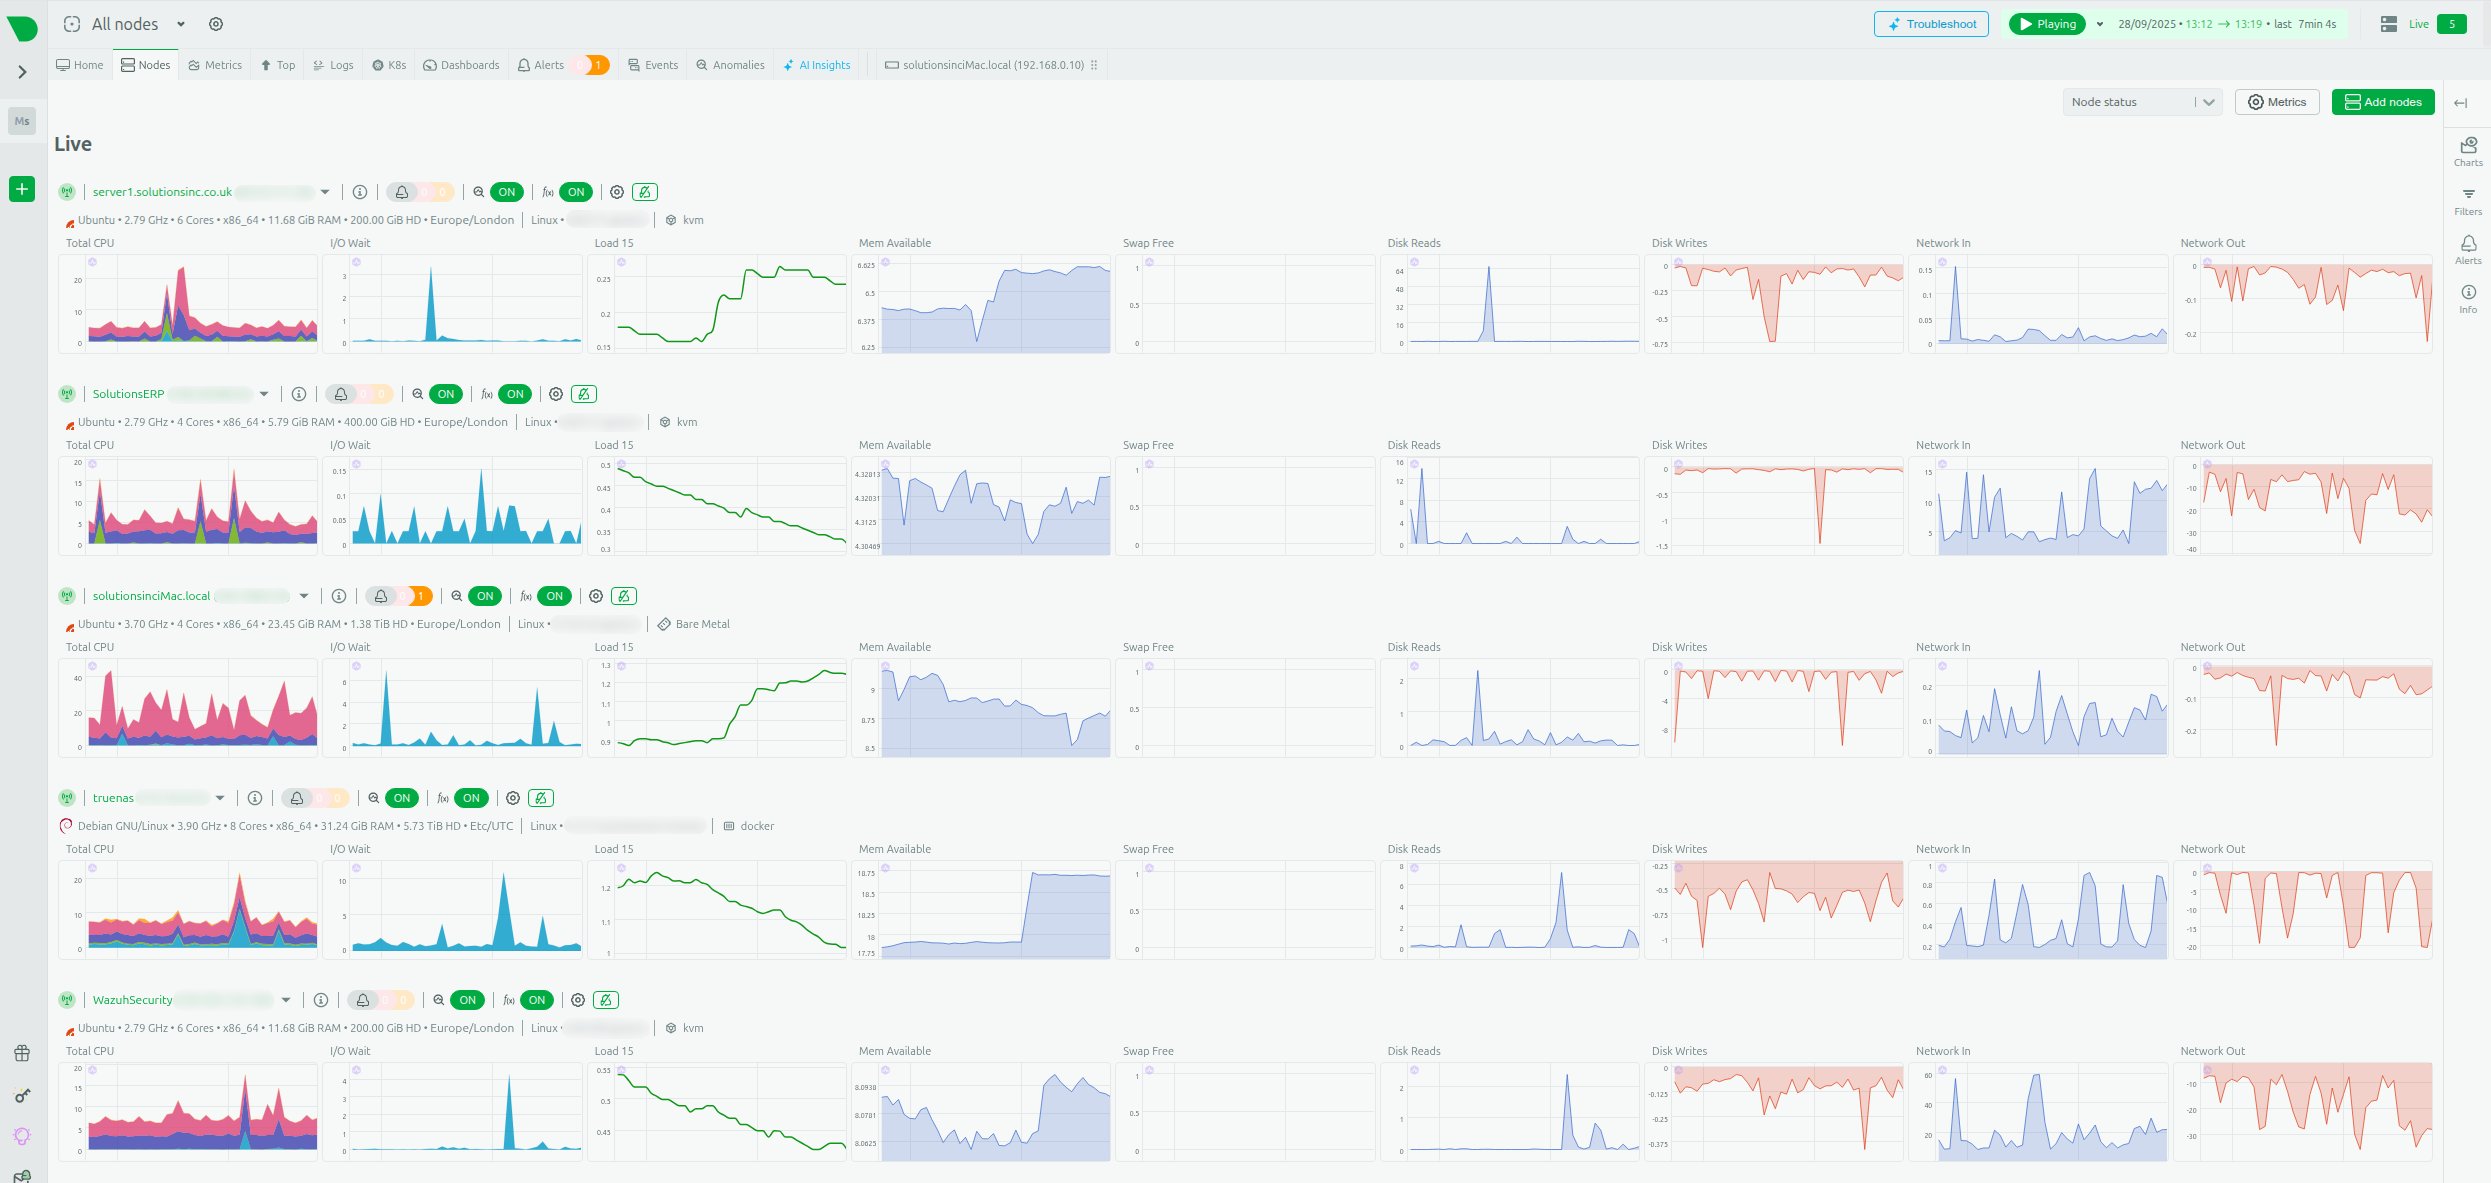Switch to the Dashboards tab
The image size is (2491, 1183).
(x=461, y=65)
